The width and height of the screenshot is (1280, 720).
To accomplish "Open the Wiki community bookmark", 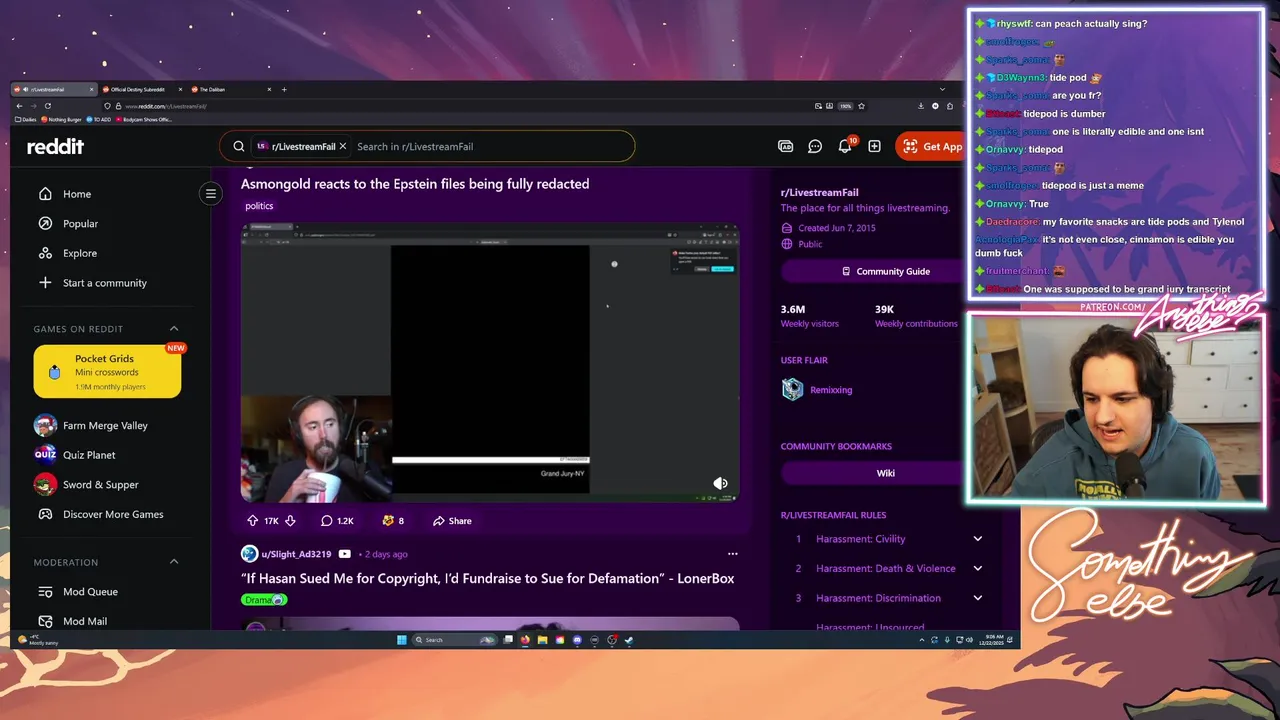I will [886, 473].
